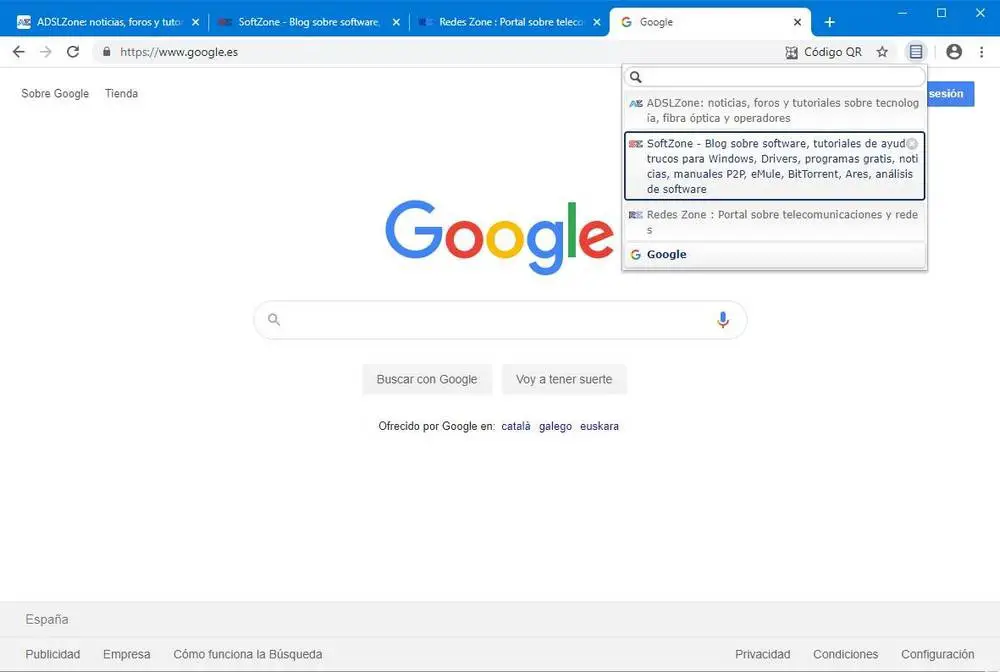Select ADSLZone entry in tab list popup
Image resolution: width=1000 pixels, height=672 pixels.
[x=774, y=110]
